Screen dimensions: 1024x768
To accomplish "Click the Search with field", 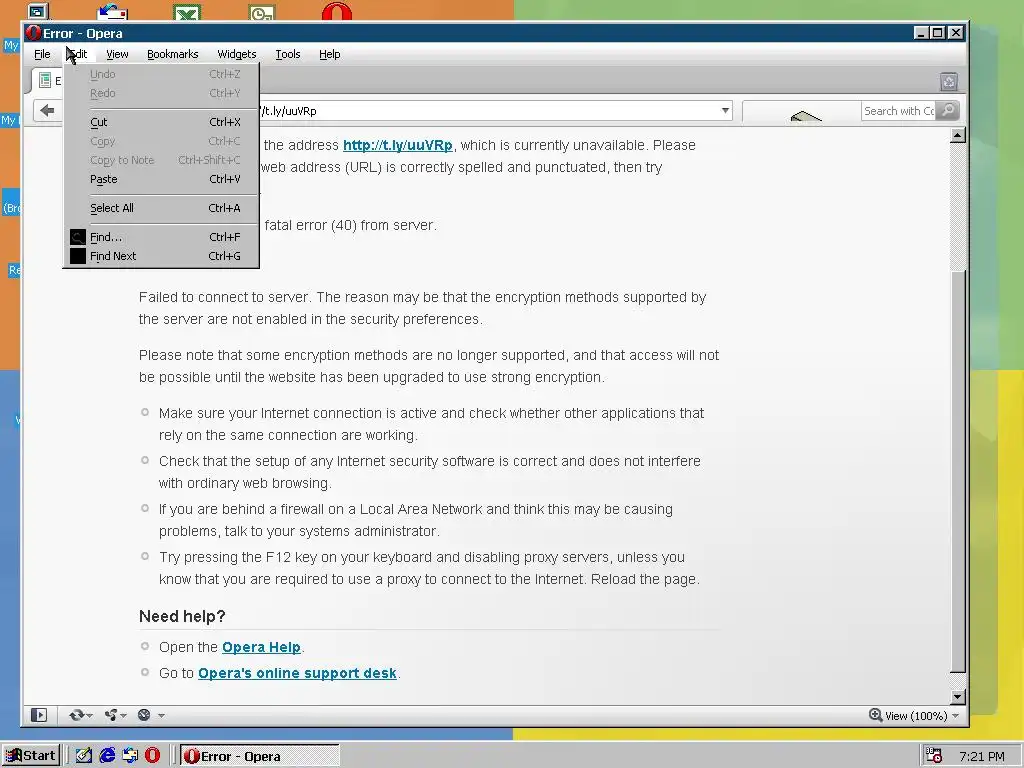I will click(899, 110).
